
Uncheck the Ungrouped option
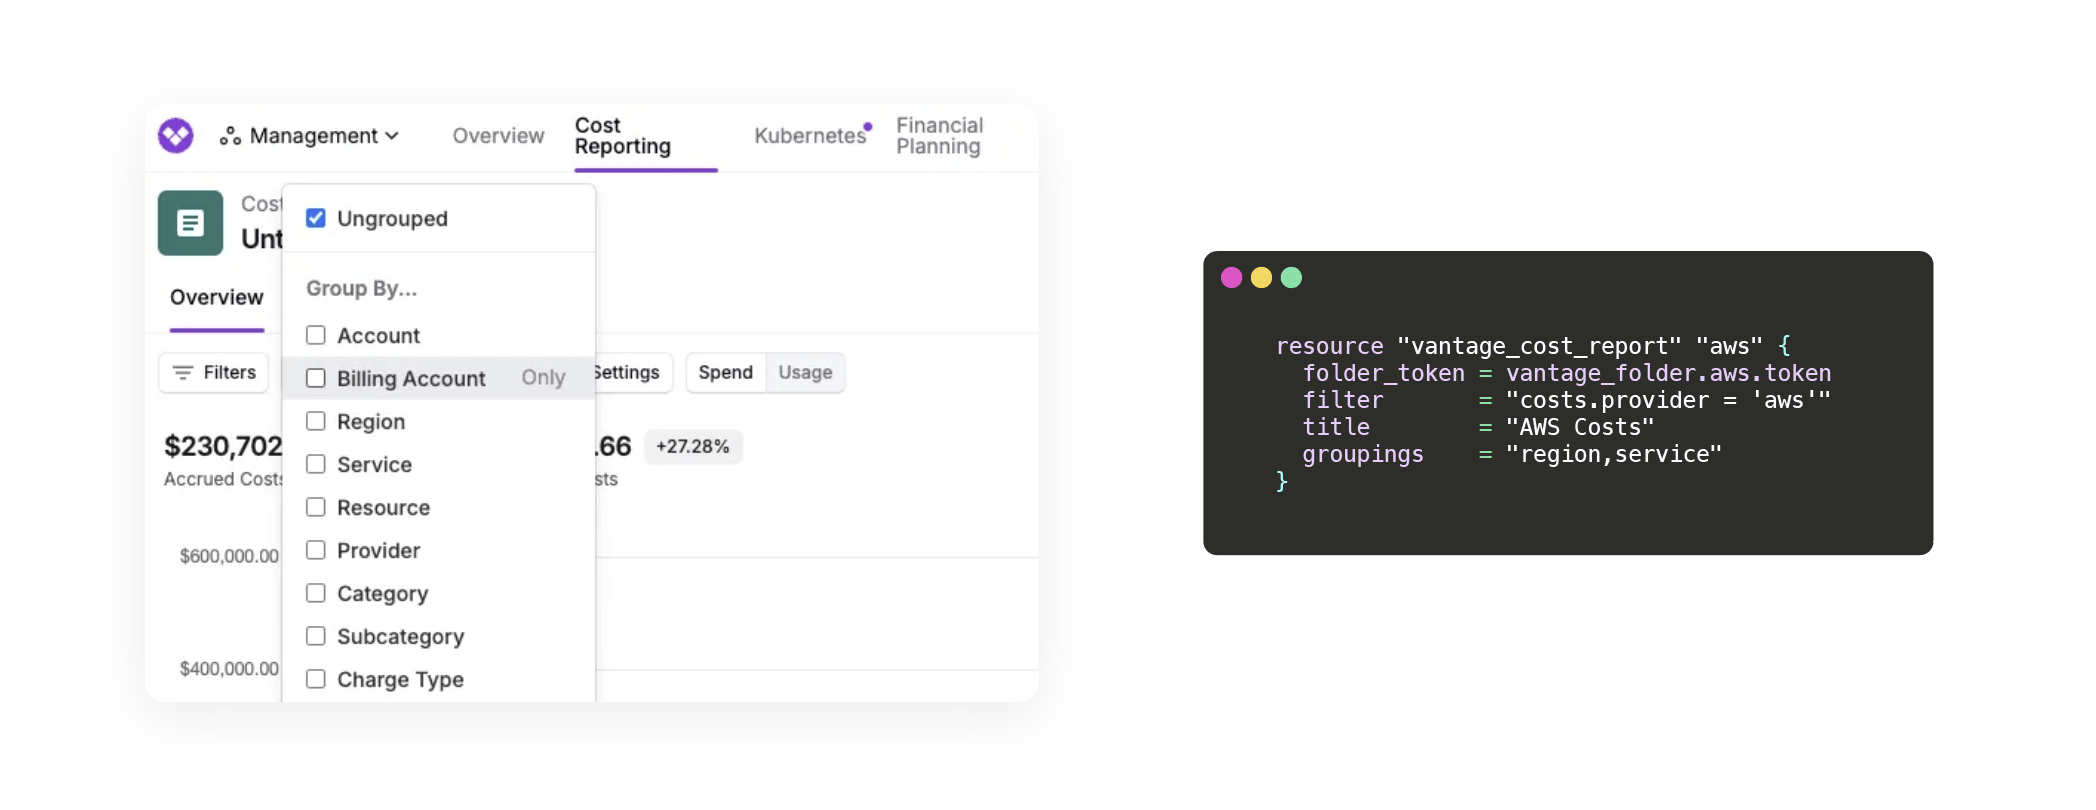pos(316,218)
